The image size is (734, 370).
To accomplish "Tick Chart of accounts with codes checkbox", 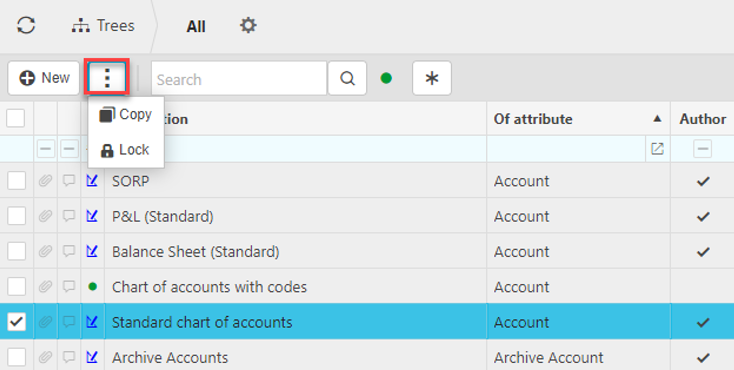I will pos(16,287).
